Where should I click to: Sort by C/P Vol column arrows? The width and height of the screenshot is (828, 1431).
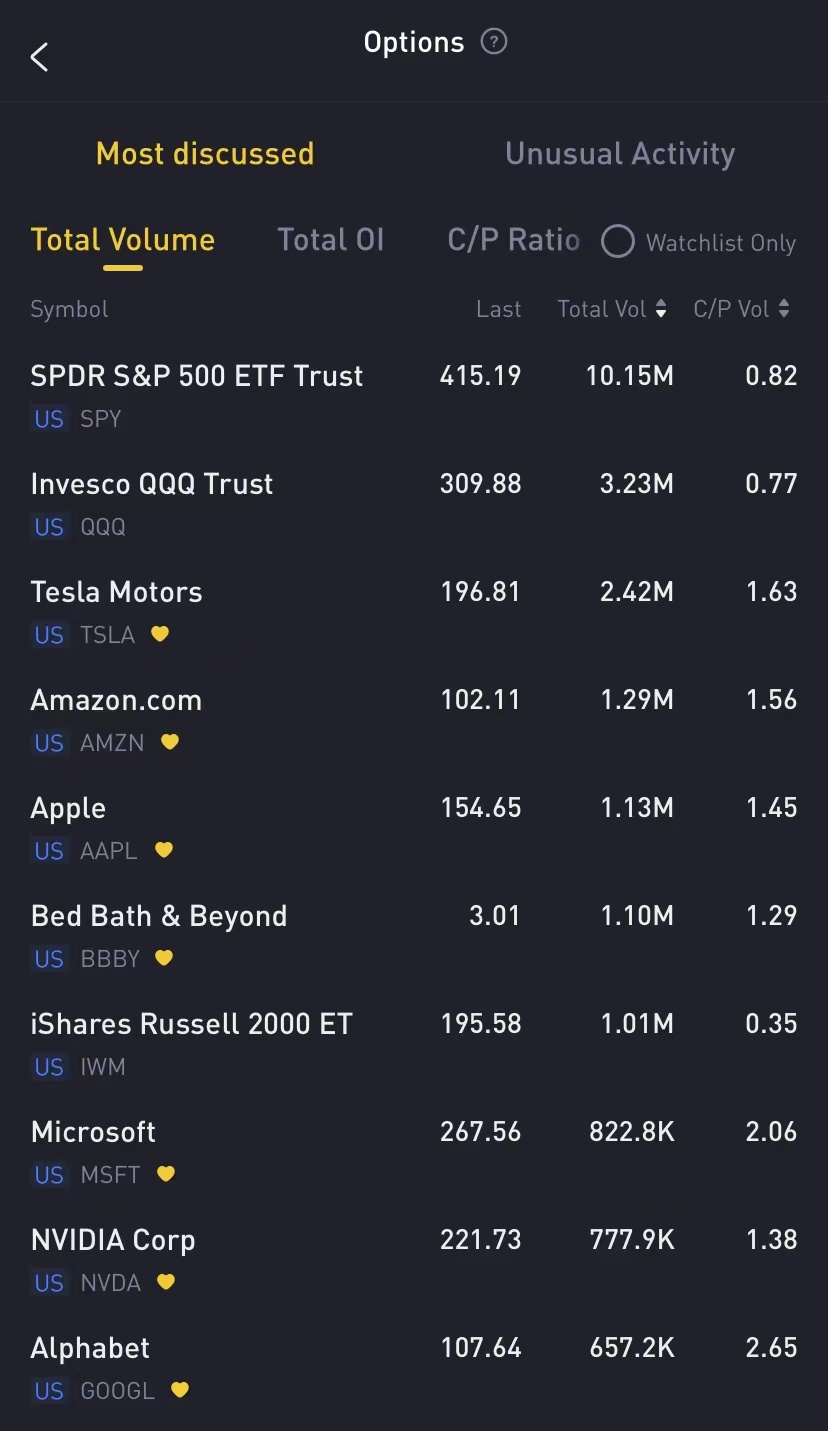[x=784, y=310]
